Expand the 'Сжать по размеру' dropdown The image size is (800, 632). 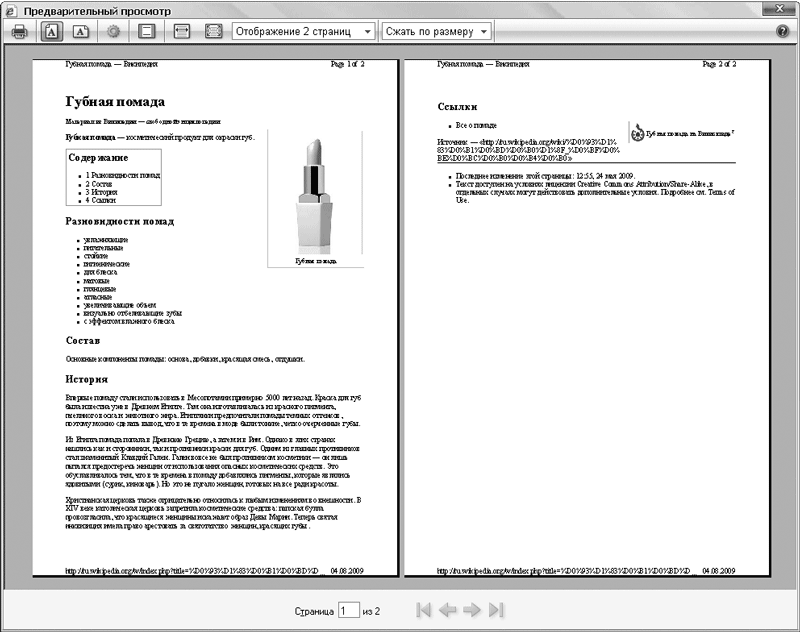click(437, 32)
